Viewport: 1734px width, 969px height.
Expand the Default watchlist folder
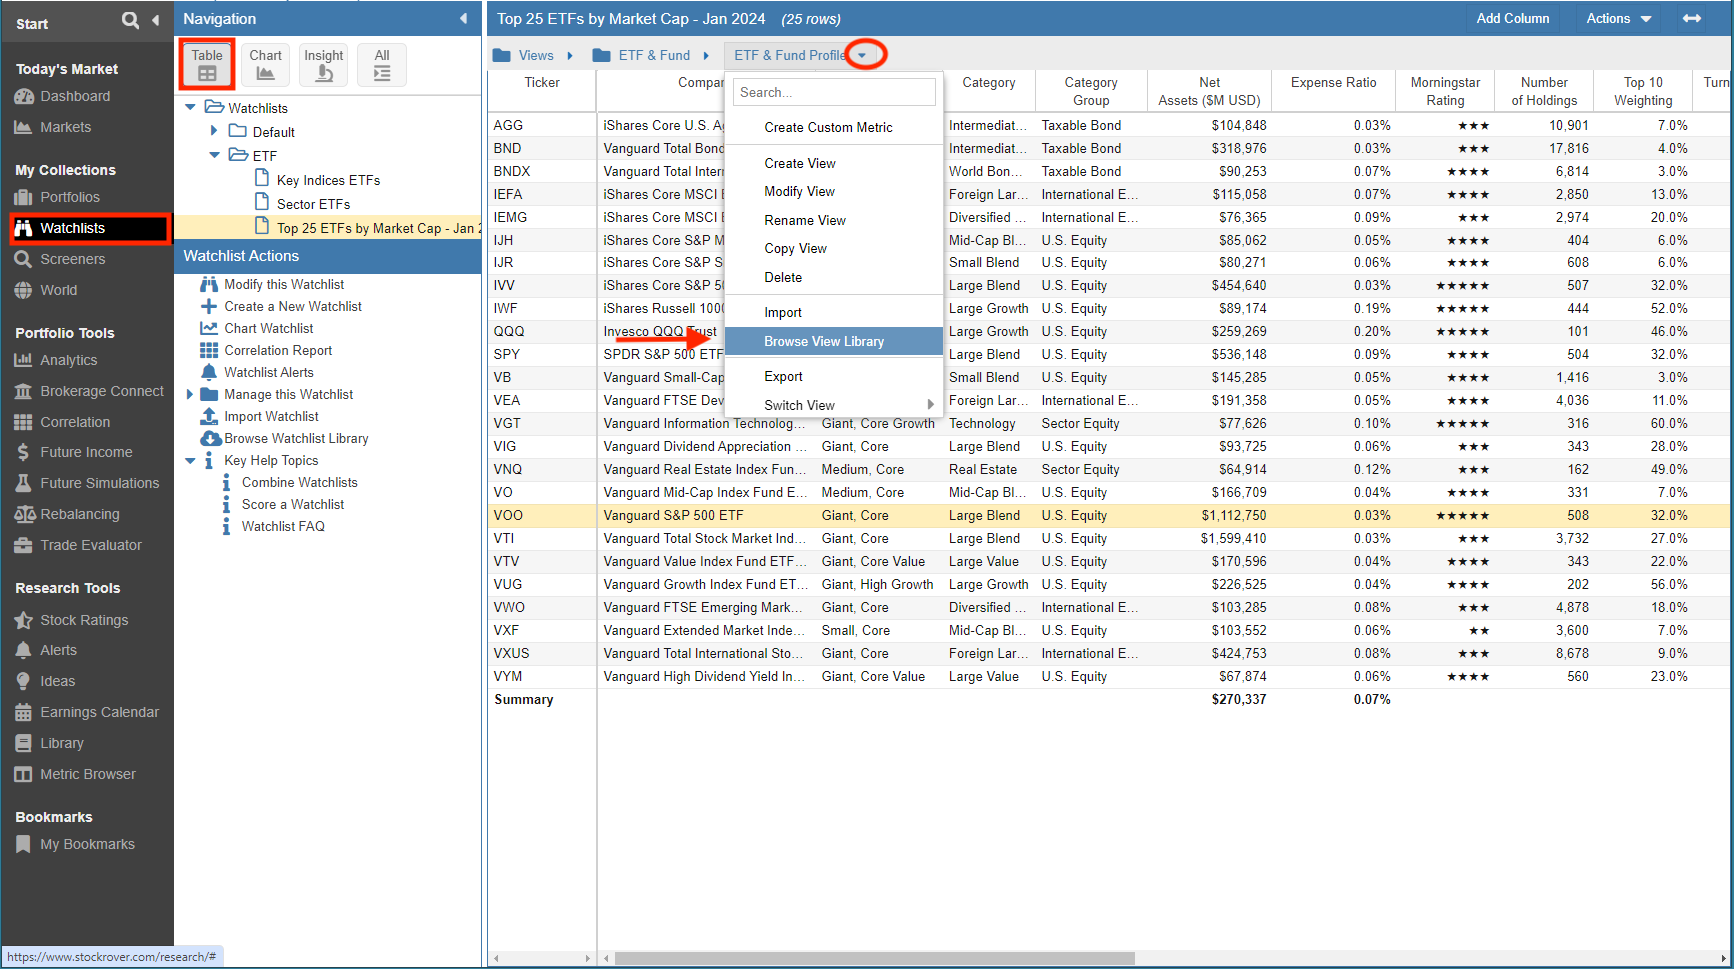(214, 131)
